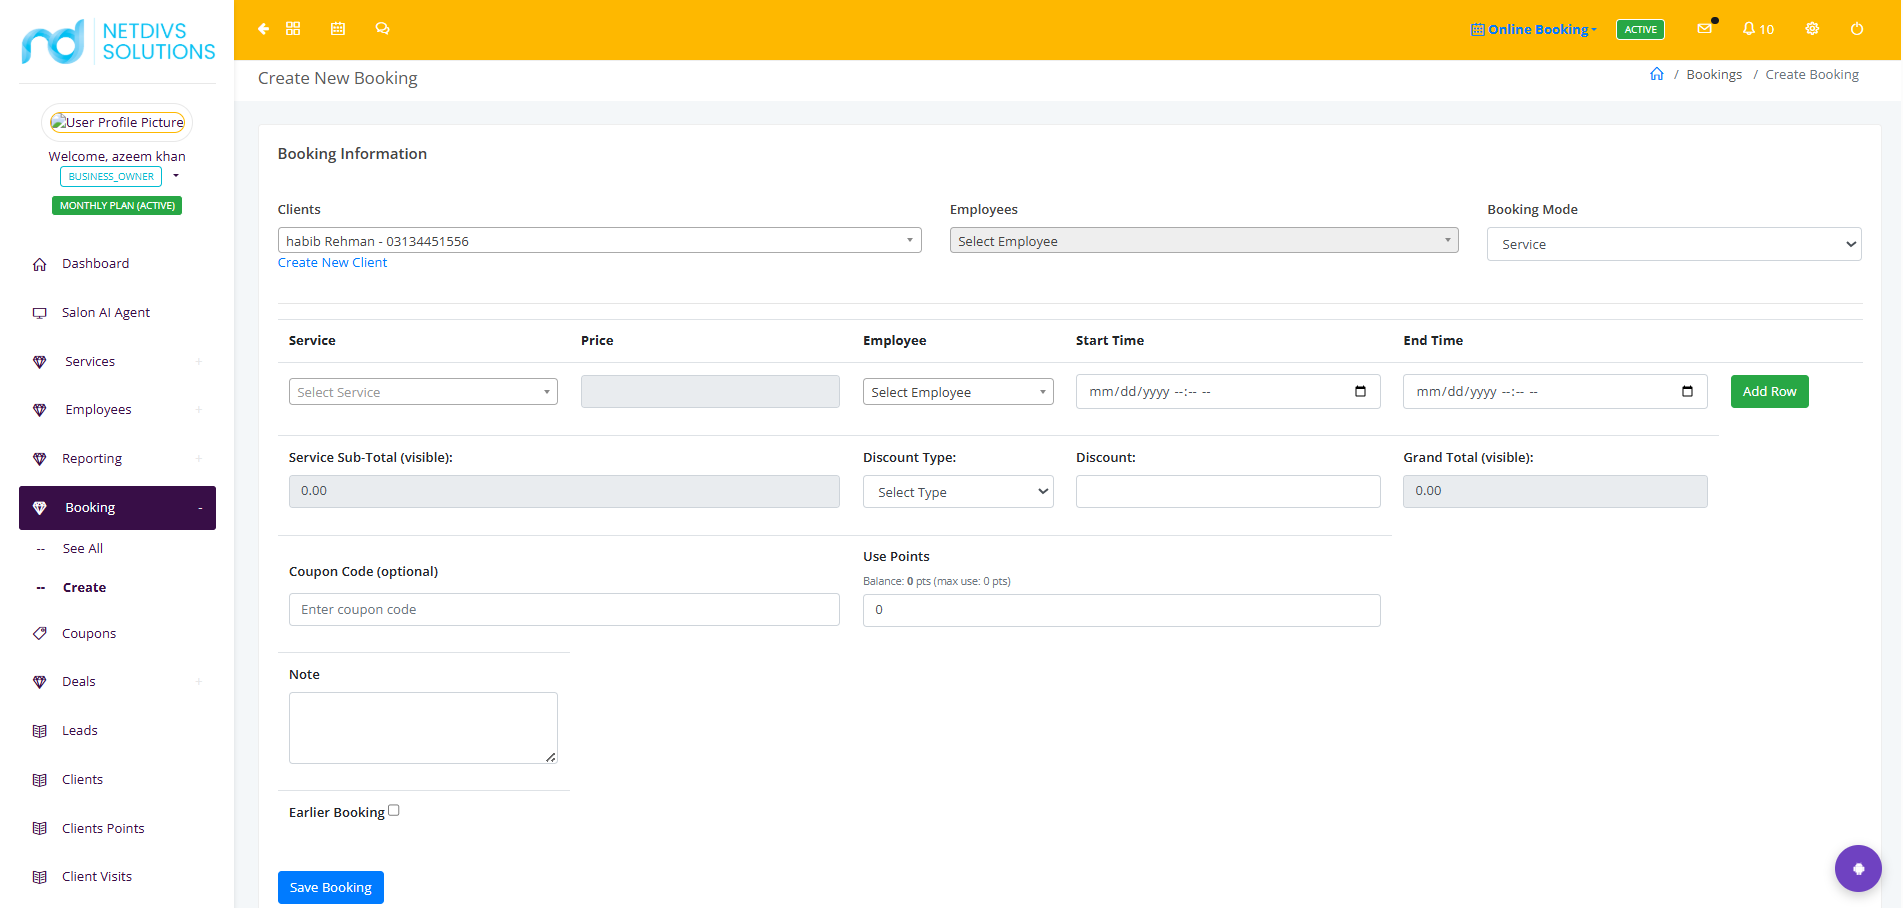Open the Discount Type select
Image resolution: width=1903 pixels, height=908 pixels.
coord(958,492)
